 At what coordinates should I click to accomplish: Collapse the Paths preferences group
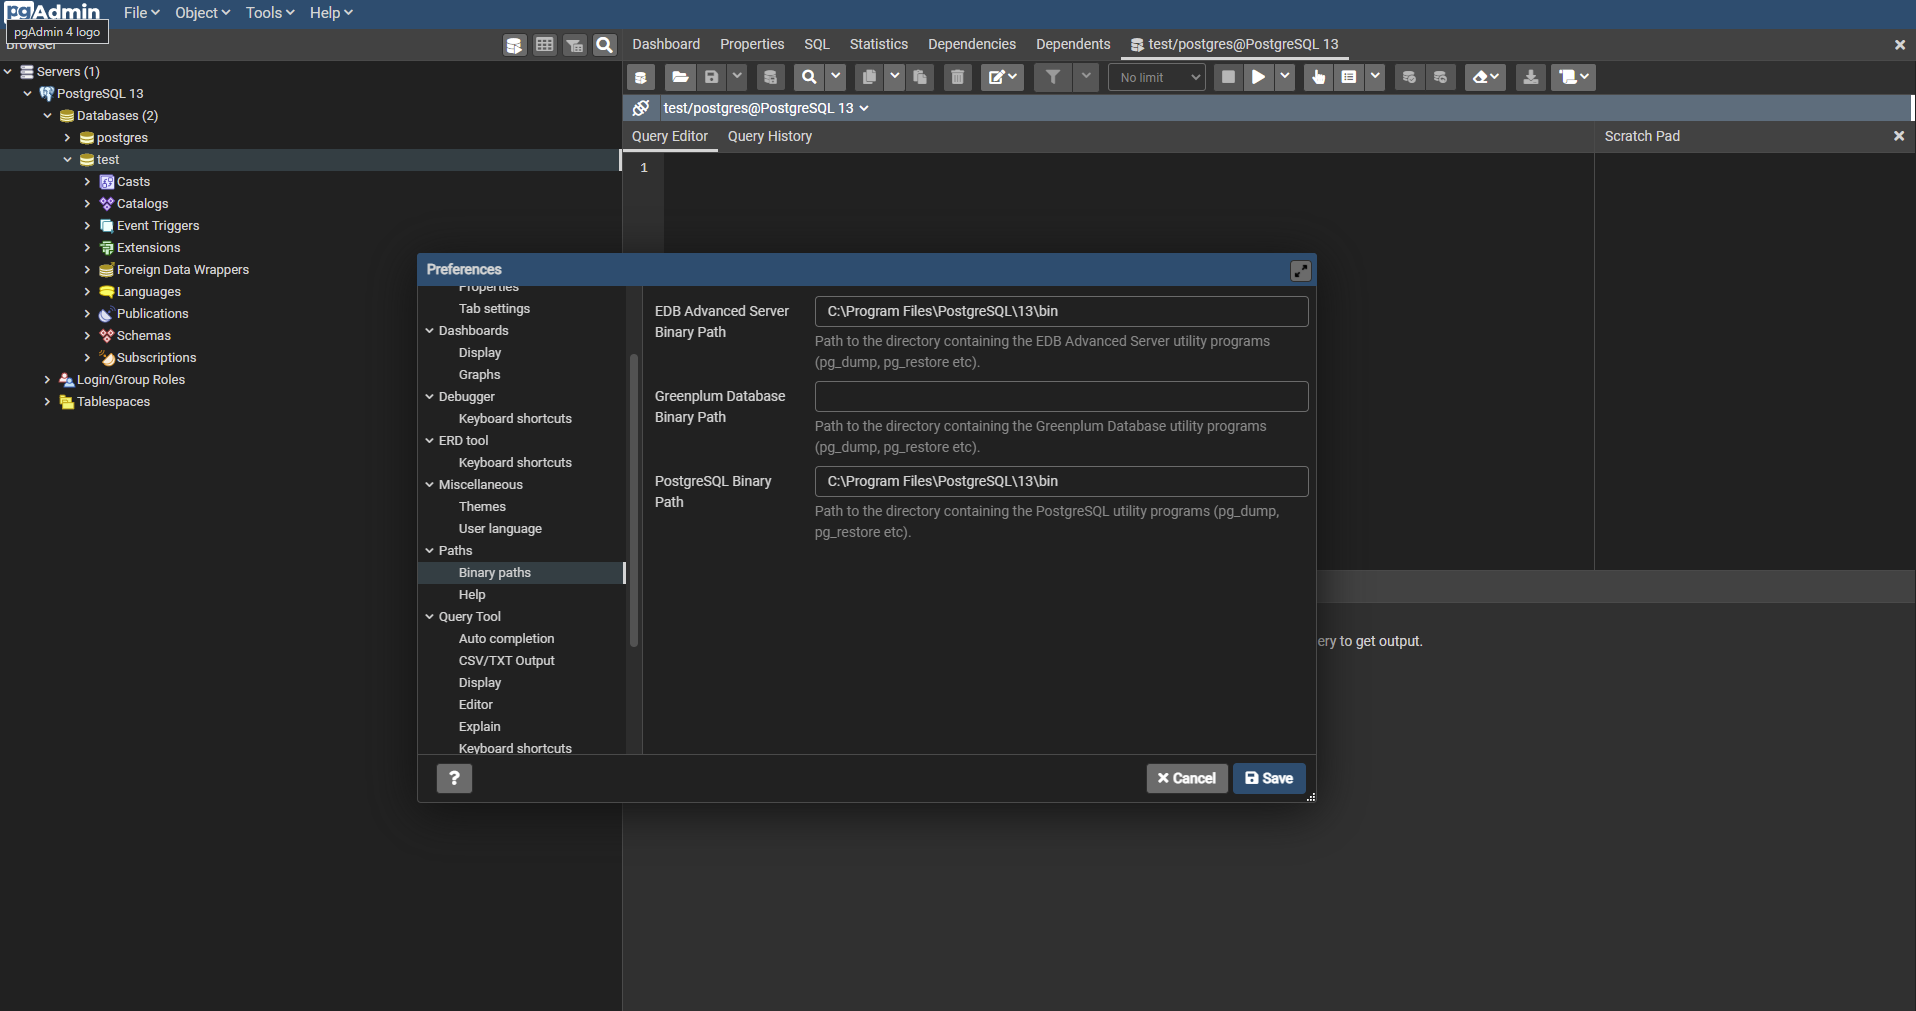point(429,551)
